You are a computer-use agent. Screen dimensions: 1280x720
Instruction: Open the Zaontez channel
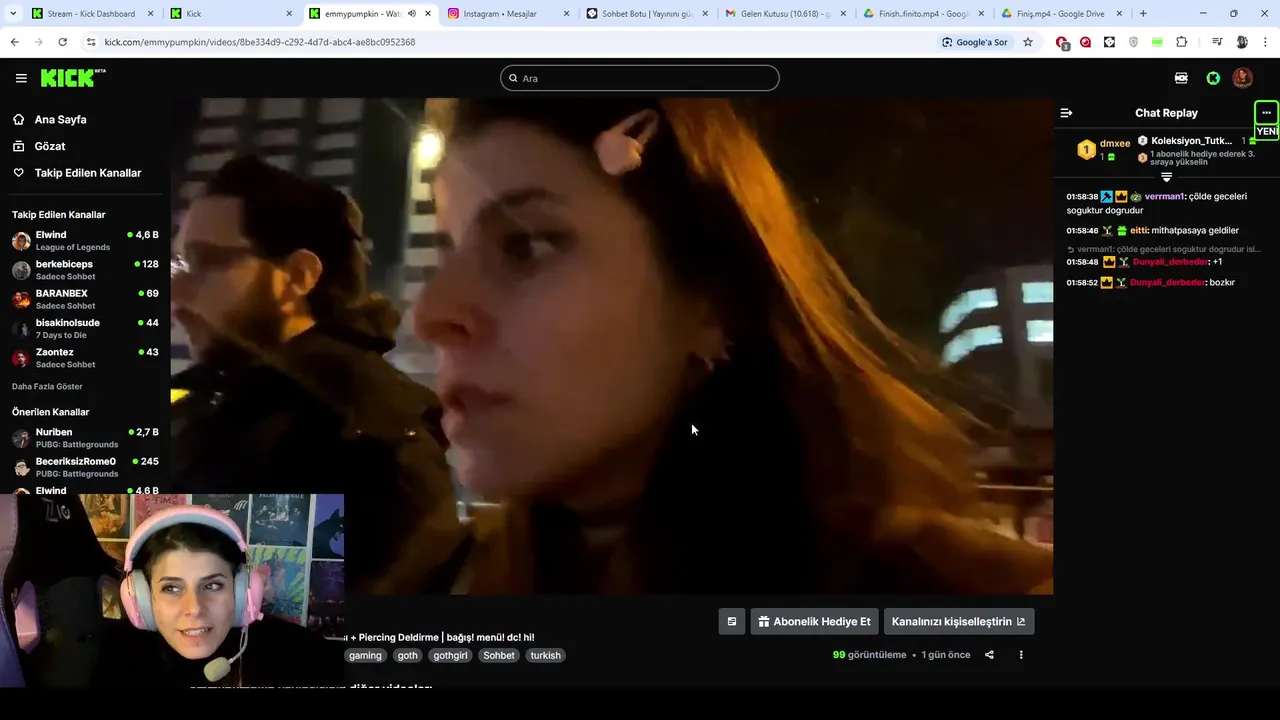pyautogui.click(x=85, y=358)
